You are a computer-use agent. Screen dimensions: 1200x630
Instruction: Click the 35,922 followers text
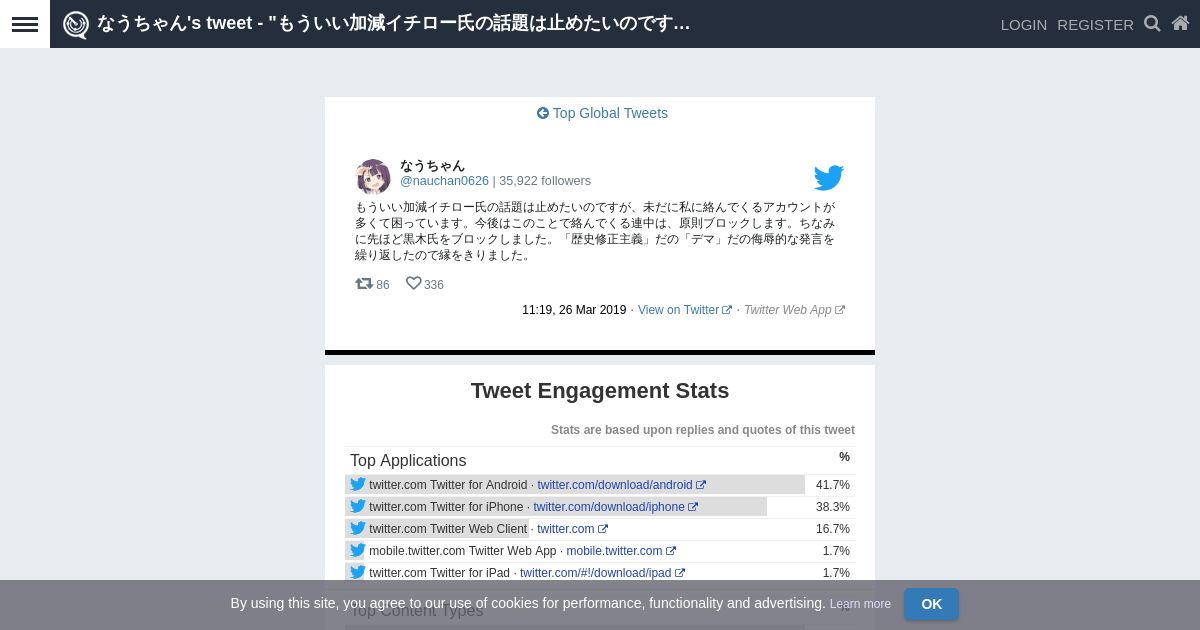coord(545,181)
